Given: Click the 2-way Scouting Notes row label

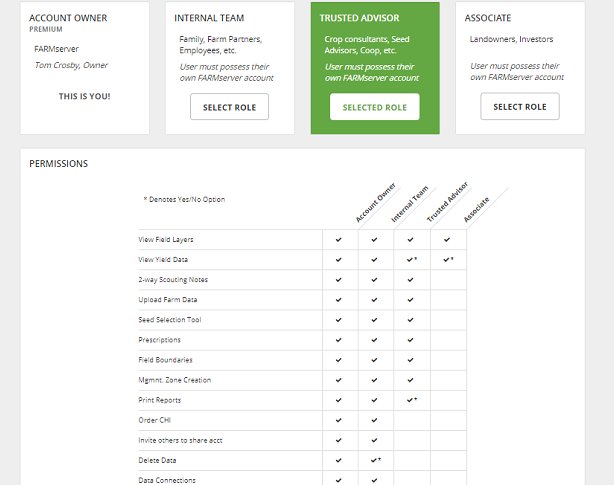Looking at the screenshot, I should [x=173, y=279].
